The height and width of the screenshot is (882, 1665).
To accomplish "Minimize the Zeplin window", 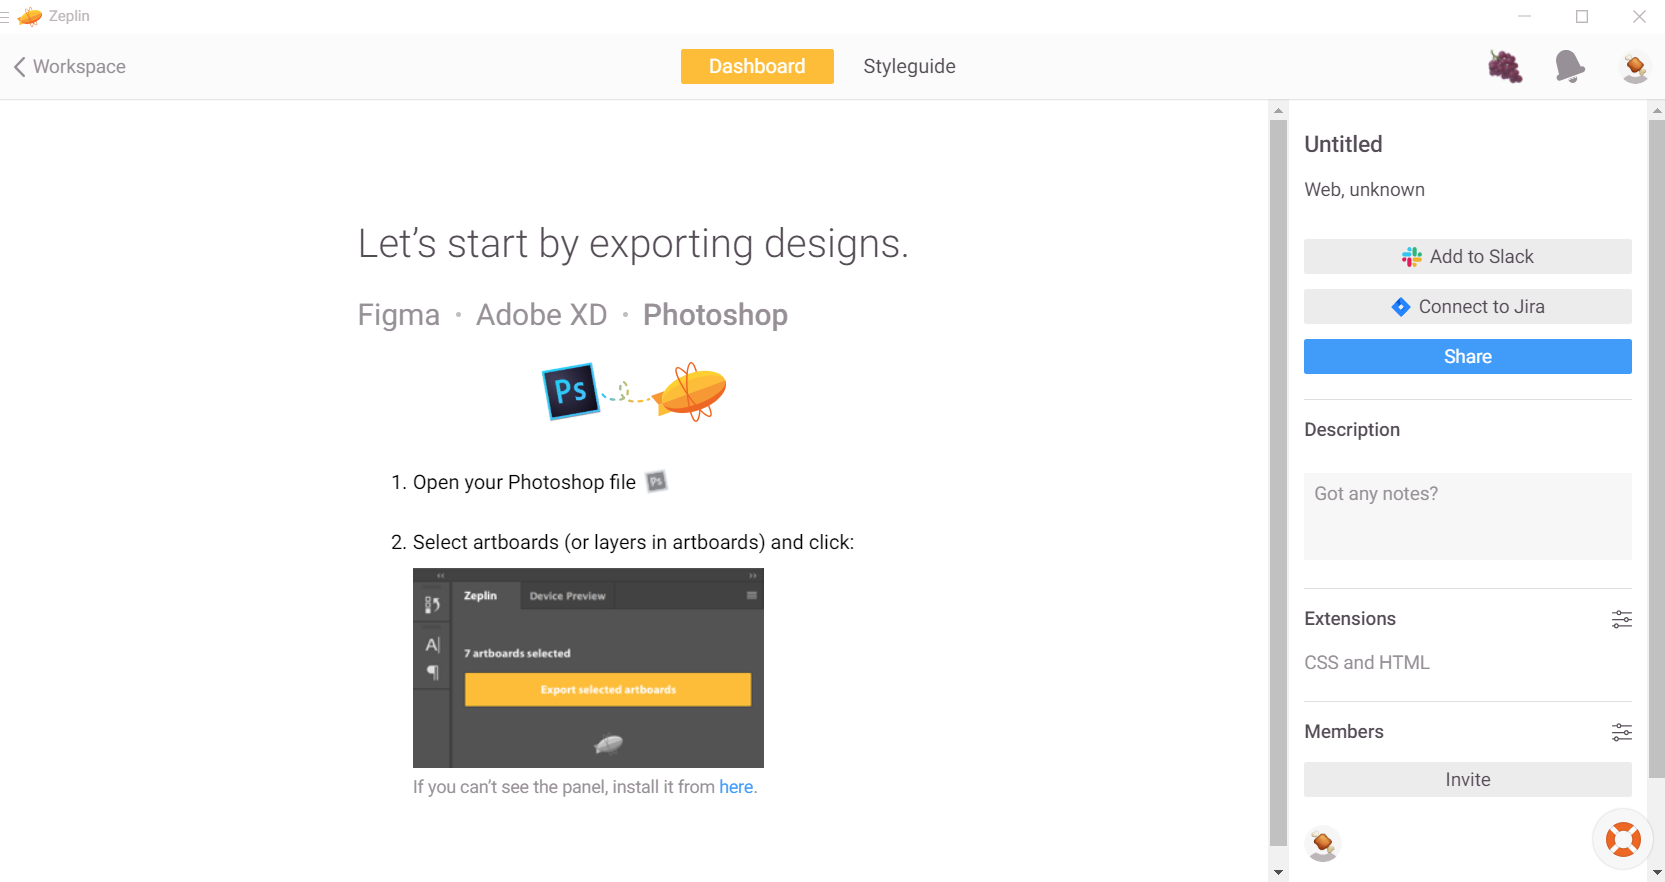I will point(1524,16).
